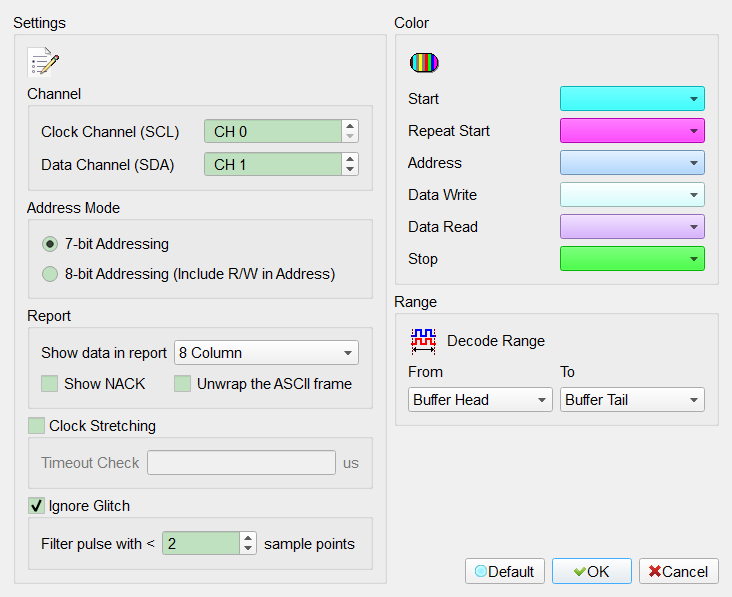Click the Clock Channel (SCL) label
This screenshot has width=732, height=597.
click(x=110, y=132)
